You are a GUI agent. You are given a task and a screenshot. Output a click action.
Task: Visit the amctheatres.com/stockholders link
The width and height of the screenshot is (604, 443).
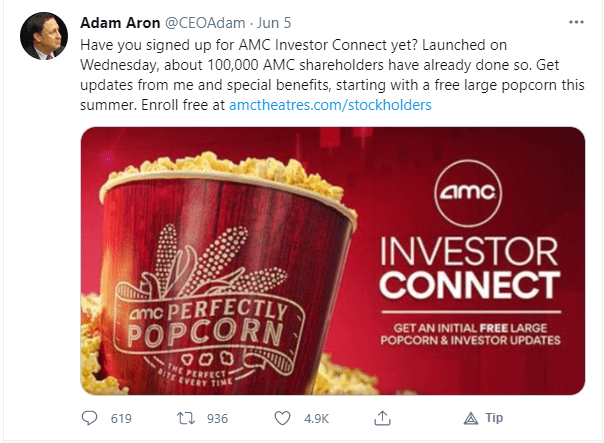[330, 105]
